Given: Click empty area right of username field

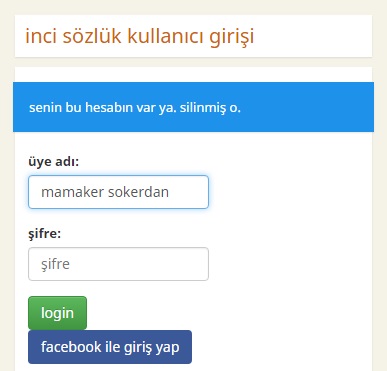Looking at the screenshot, I should click(x=290, y=192).
